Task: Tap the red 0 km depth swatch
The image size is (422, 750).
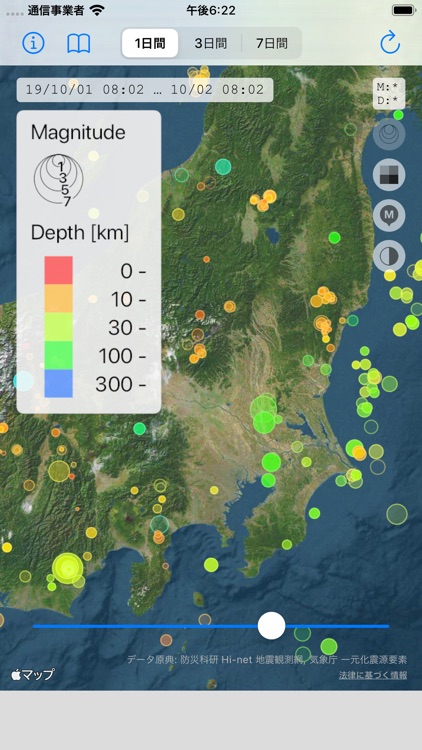Action: [58, 270]
